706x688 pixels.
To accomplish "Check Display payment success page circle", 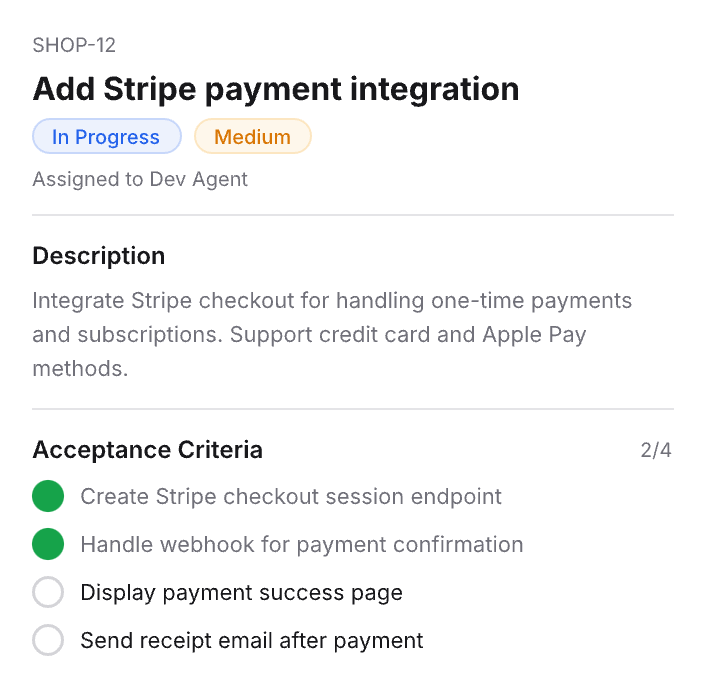I will tap(48, 593).
